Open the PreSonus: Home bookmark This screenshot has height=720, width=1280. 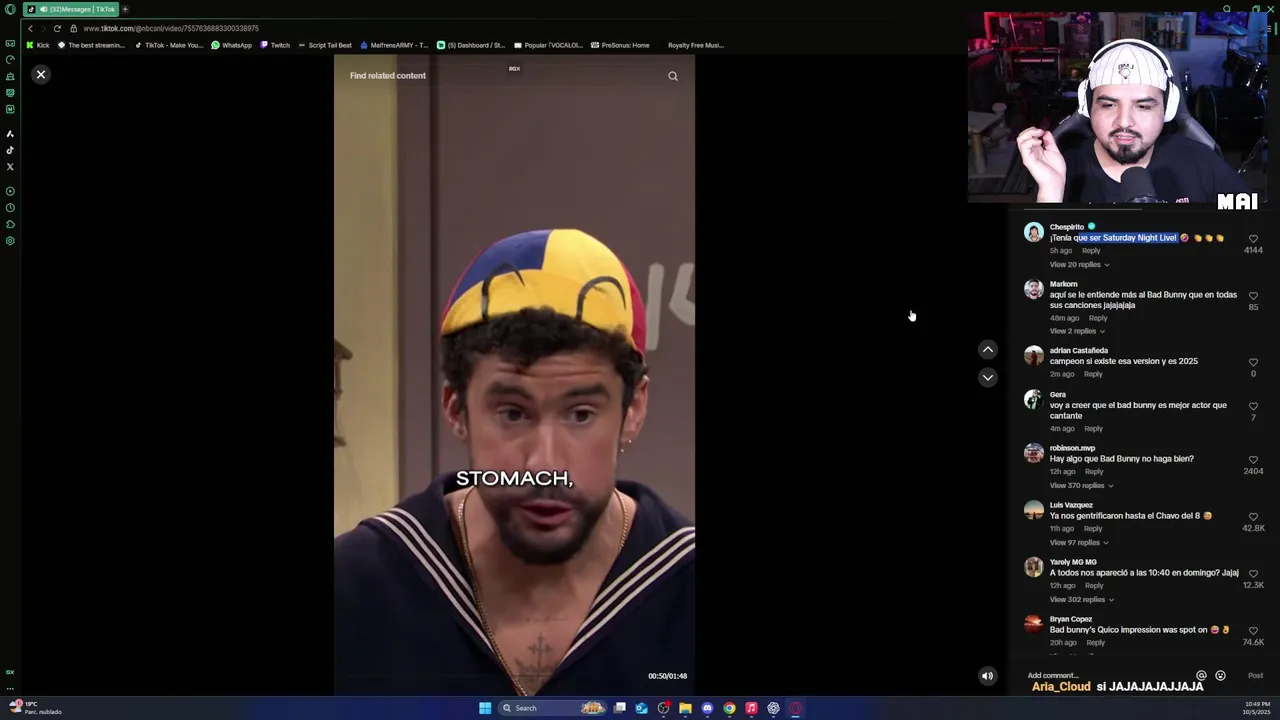pyautogui.click(x=620, y=45)
